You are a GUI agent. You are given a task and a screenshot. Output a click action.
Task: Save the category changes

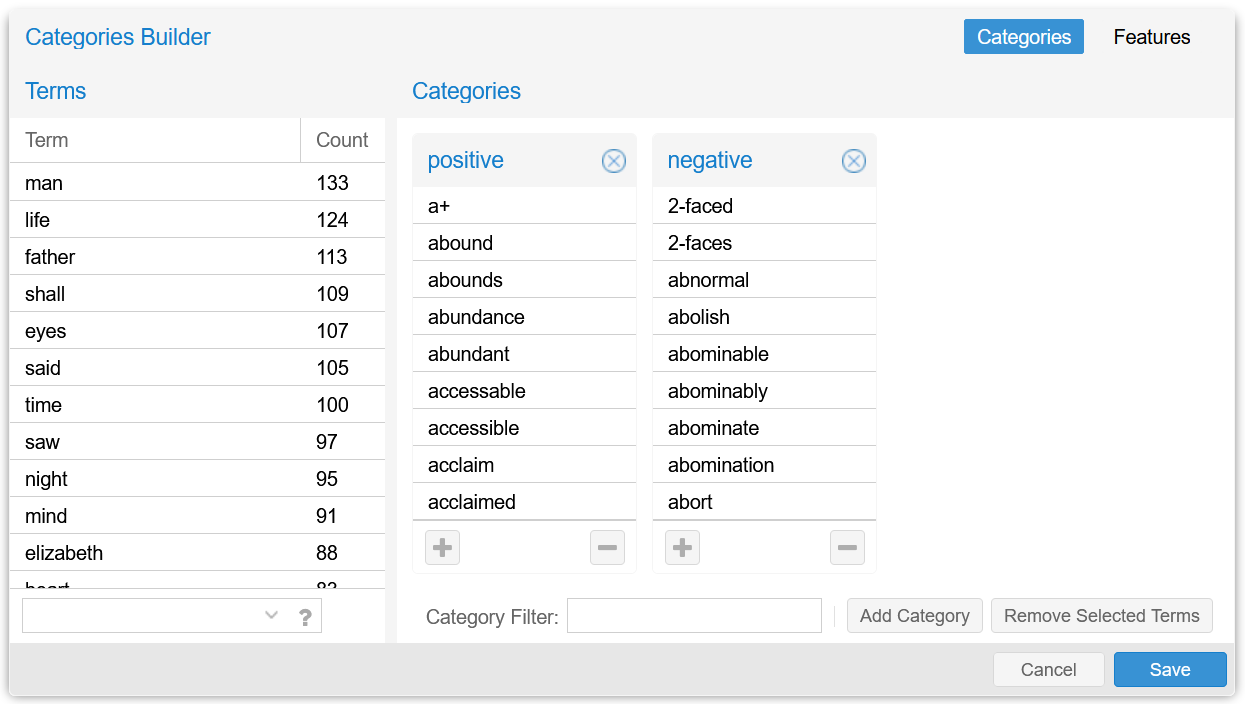click(1170, 669)
